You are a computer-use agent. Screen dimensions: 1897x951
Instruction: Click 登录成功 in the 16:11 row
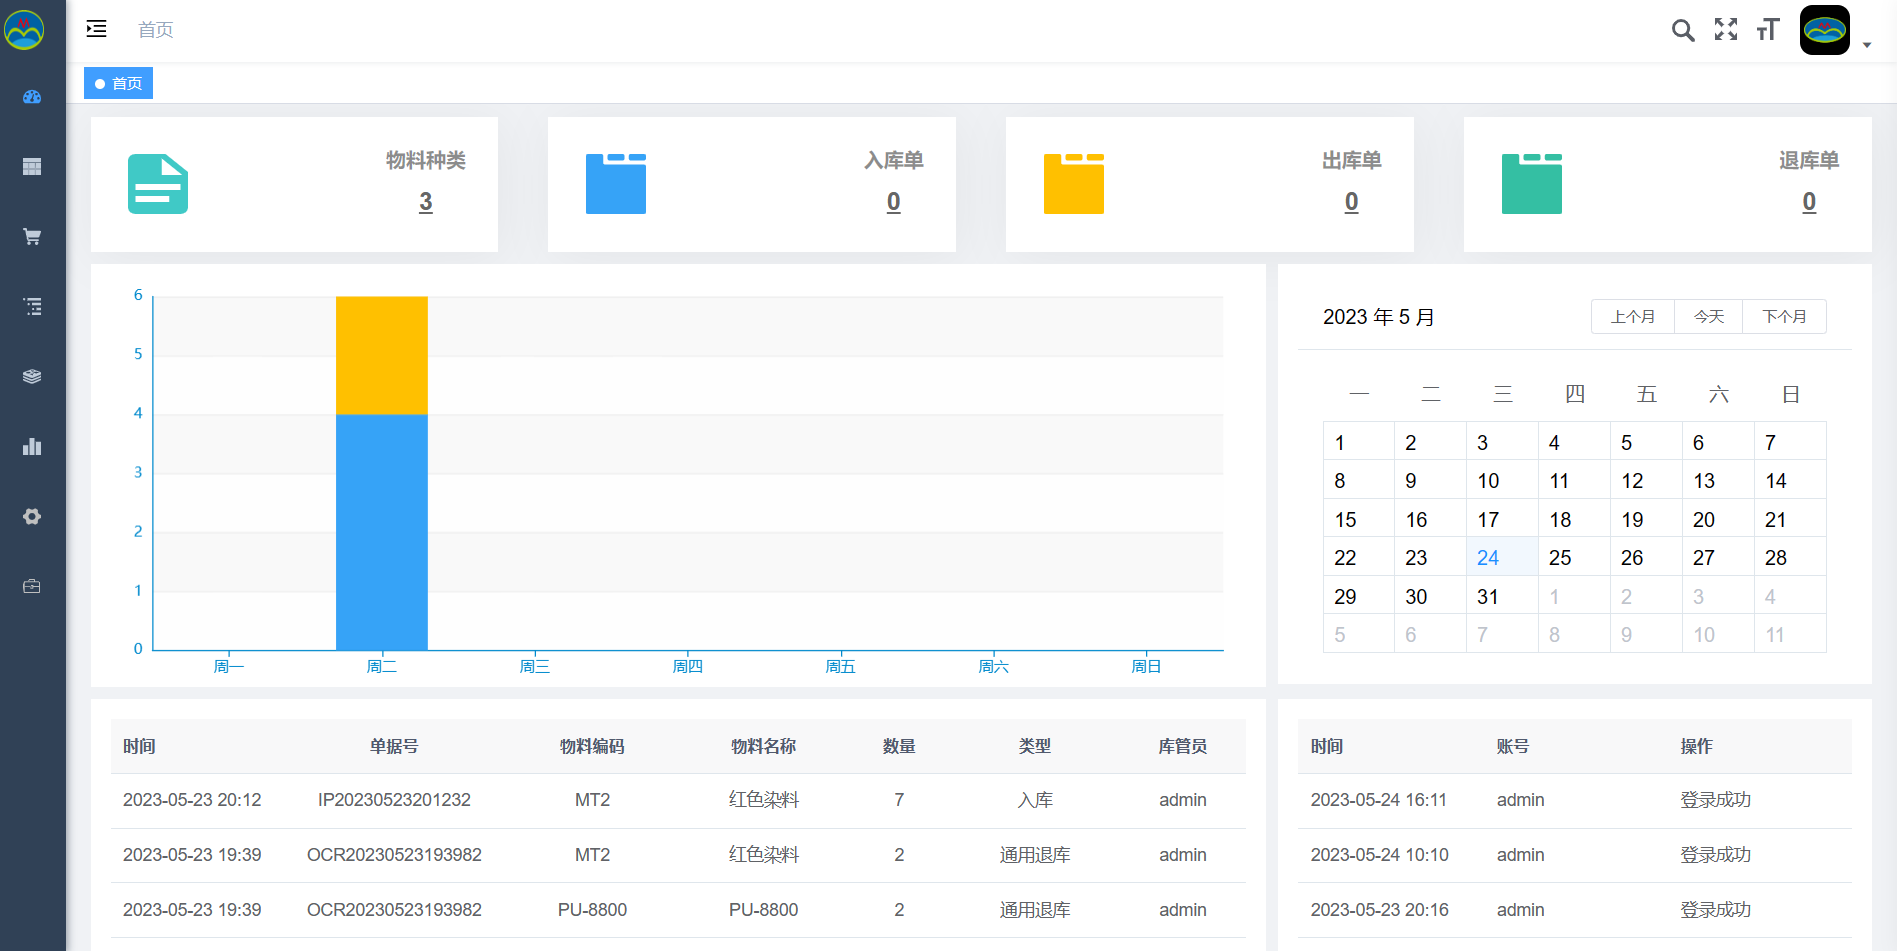click(1716, 800)
